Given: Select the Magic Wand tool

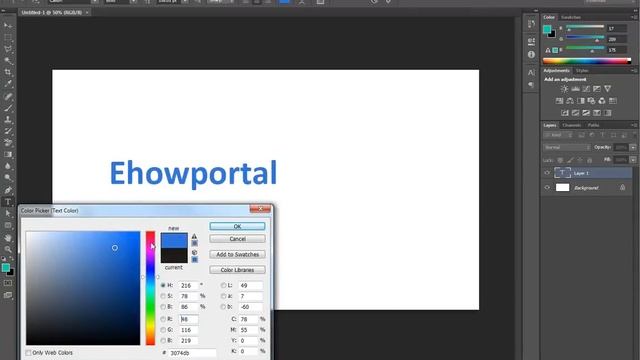Looking at the screenshot, I should 8,61.
